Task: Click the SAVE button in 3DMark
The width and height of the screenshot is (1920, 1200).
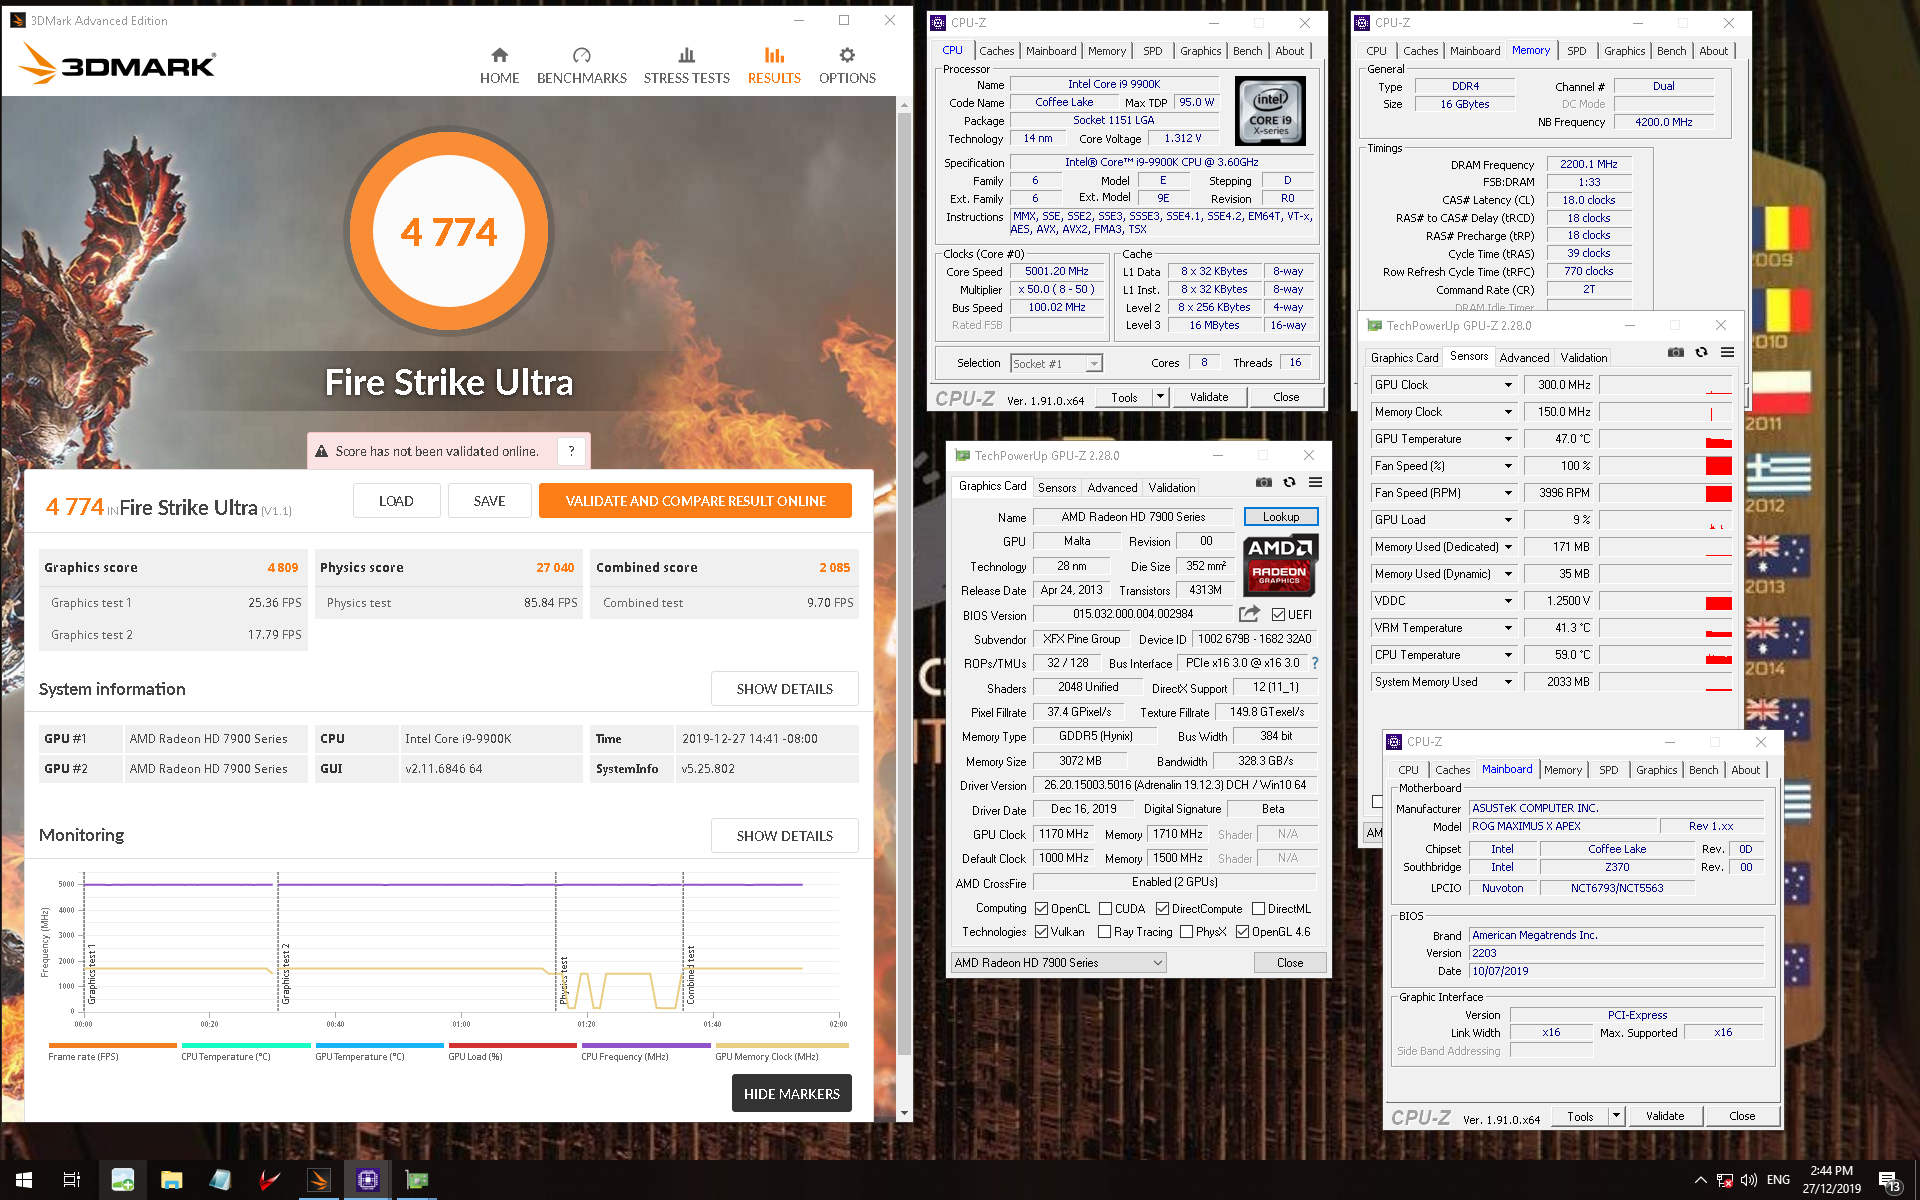Action: pos(489,501)
